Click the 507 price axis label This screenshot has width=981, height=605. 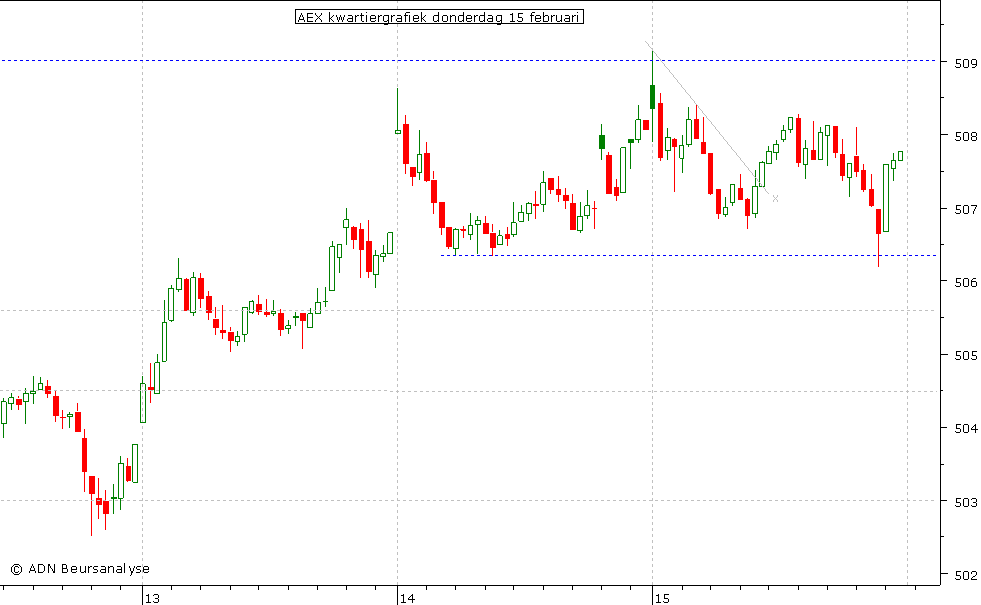(x=965, y=210)
